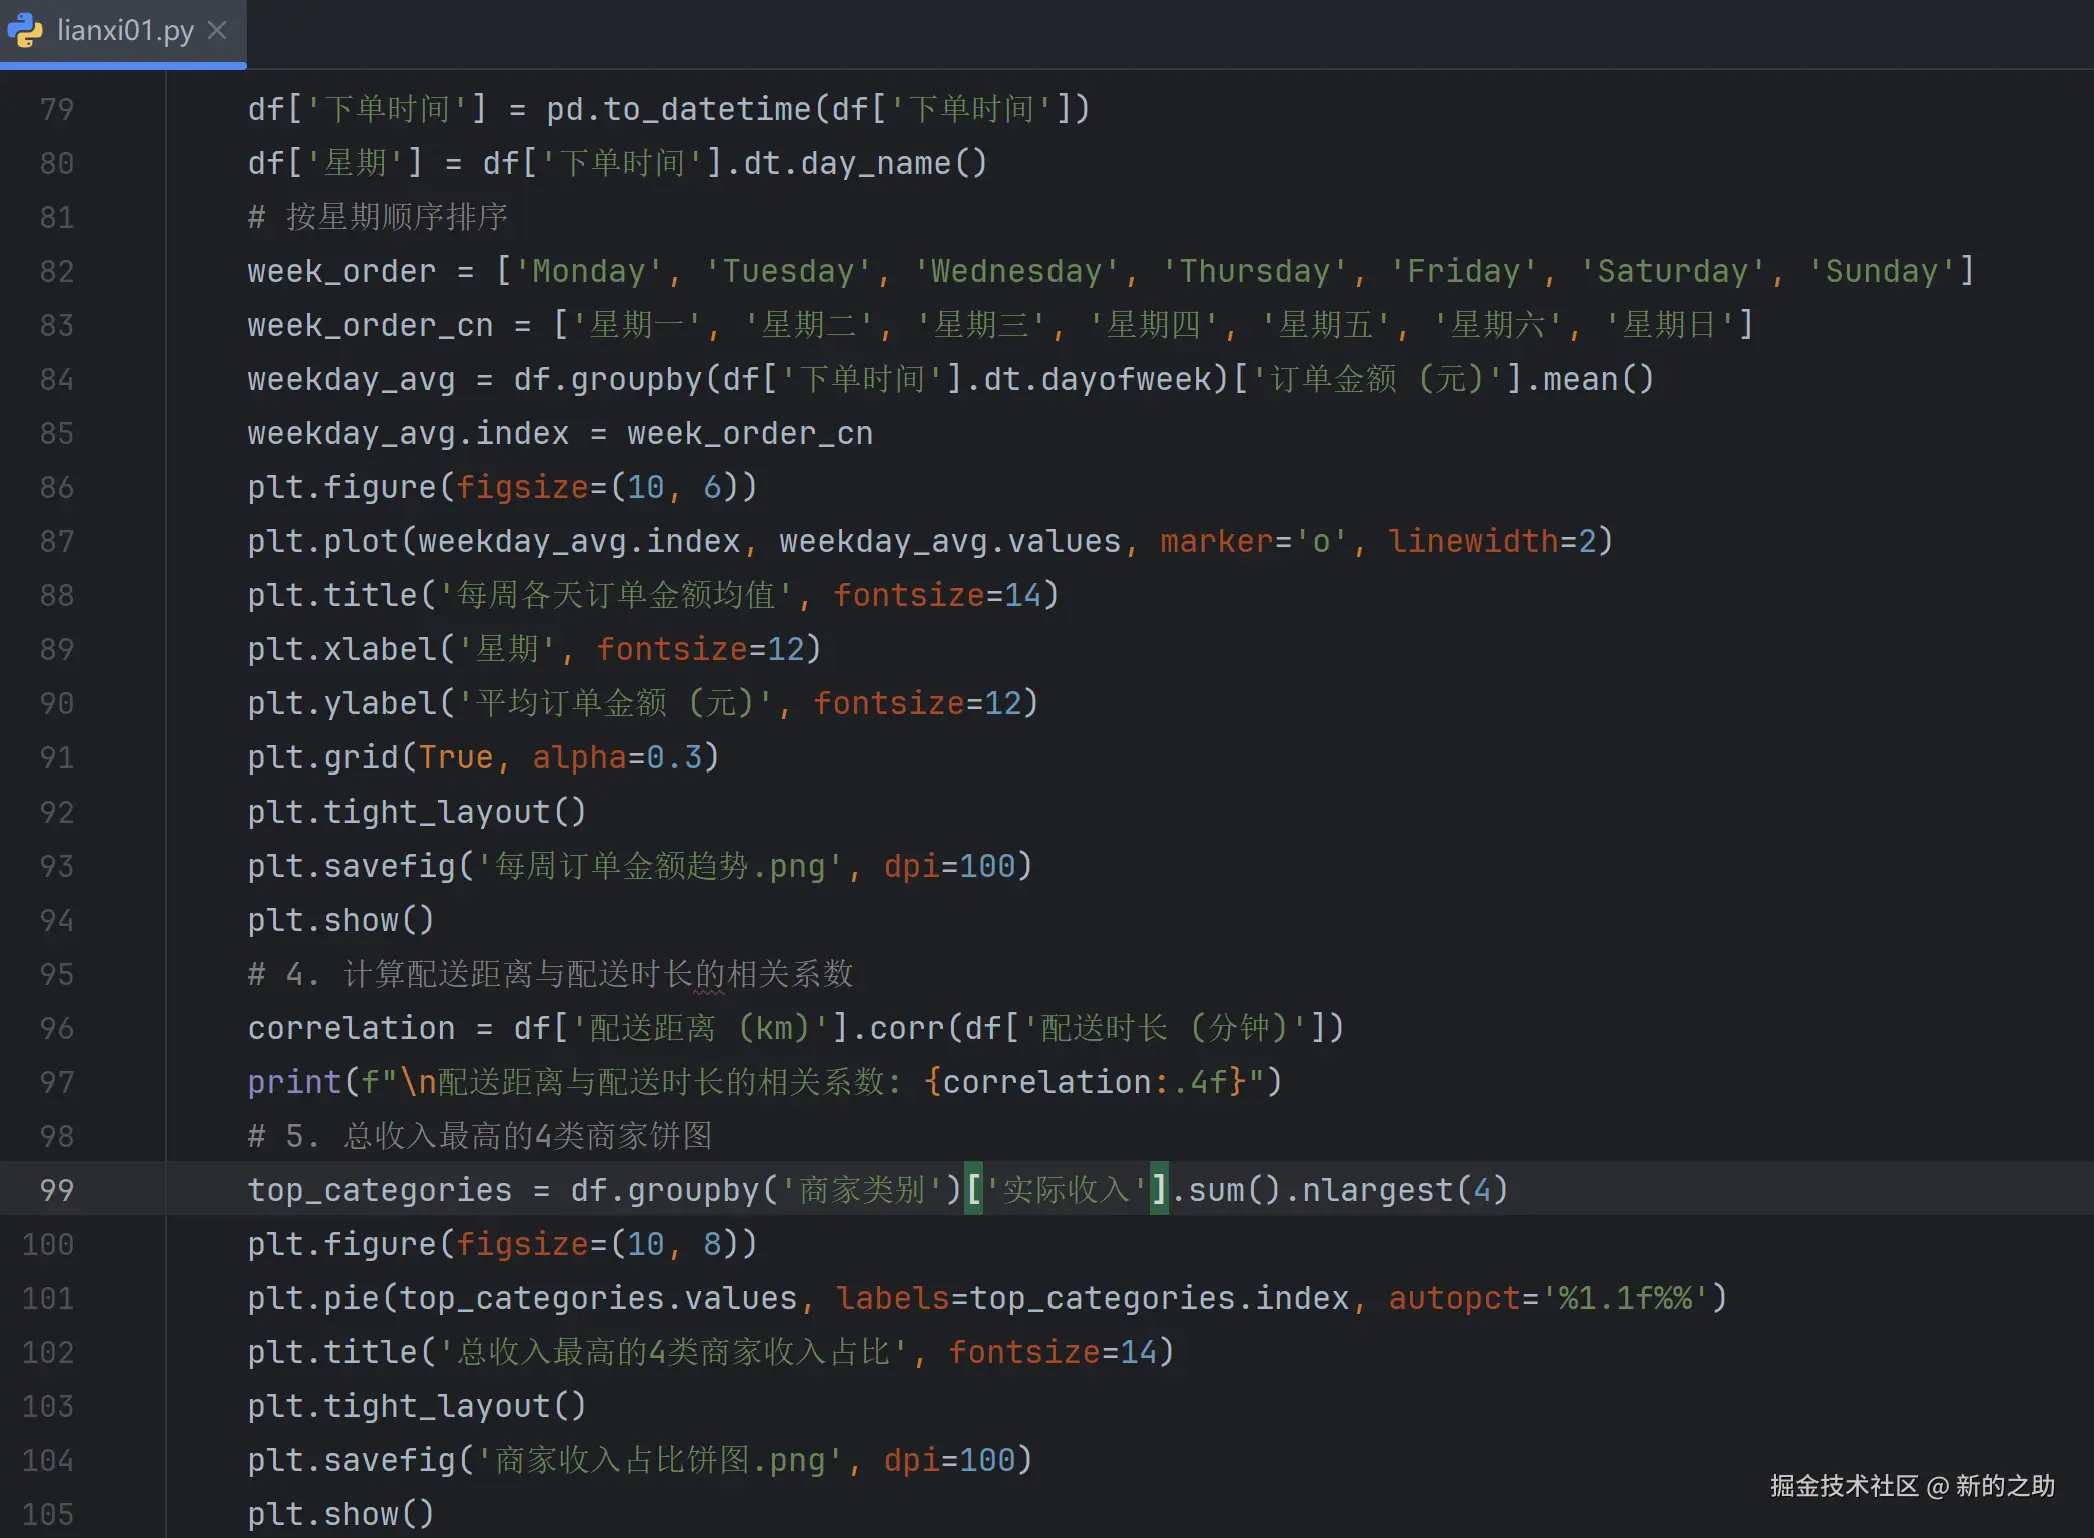Click the highlighted closing bracket before .sum()
2094x1538 pixels.
(1159, 1190)
